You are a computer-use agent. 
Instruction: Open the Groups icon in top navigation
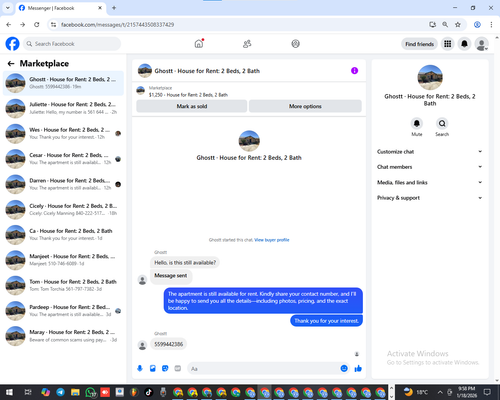[x=295, y=44]
